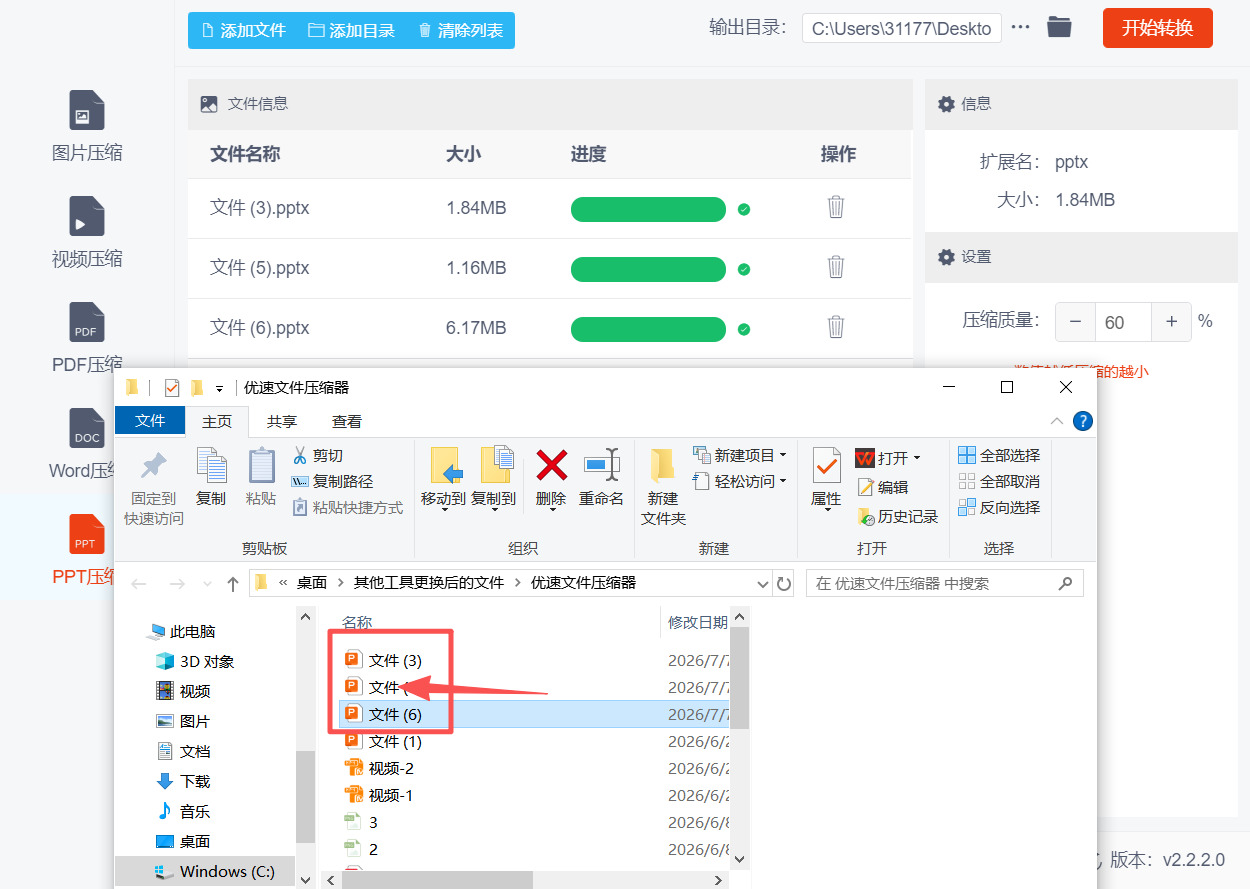Toggle the checkmark quick access toolbar icon
1250x889 pixels.
click(x=171, y=388)
